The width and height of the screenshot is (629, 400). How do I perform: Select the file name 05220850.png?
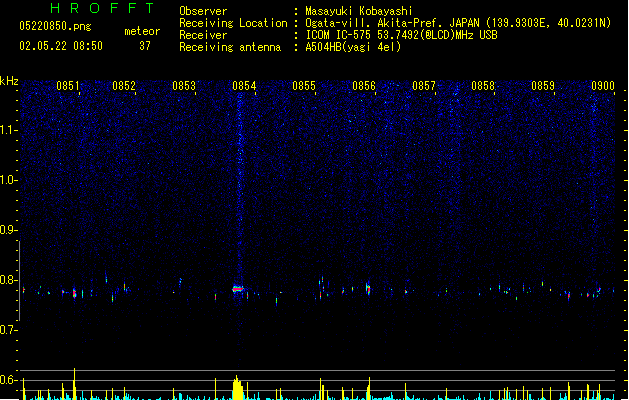tap(55, 26)
